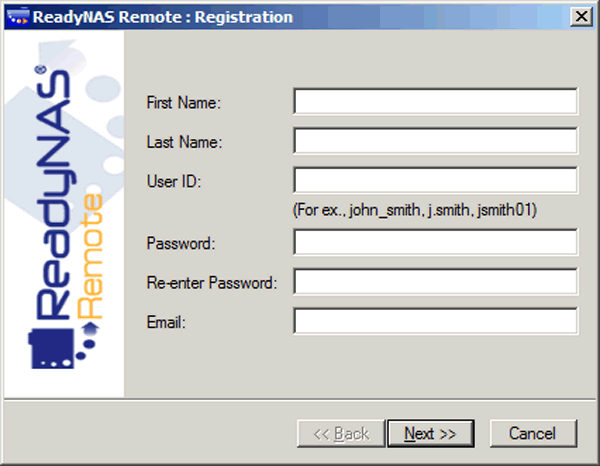600x466 pixels.
Task: Close the Registration dialog window
Action: coord(581,16)
